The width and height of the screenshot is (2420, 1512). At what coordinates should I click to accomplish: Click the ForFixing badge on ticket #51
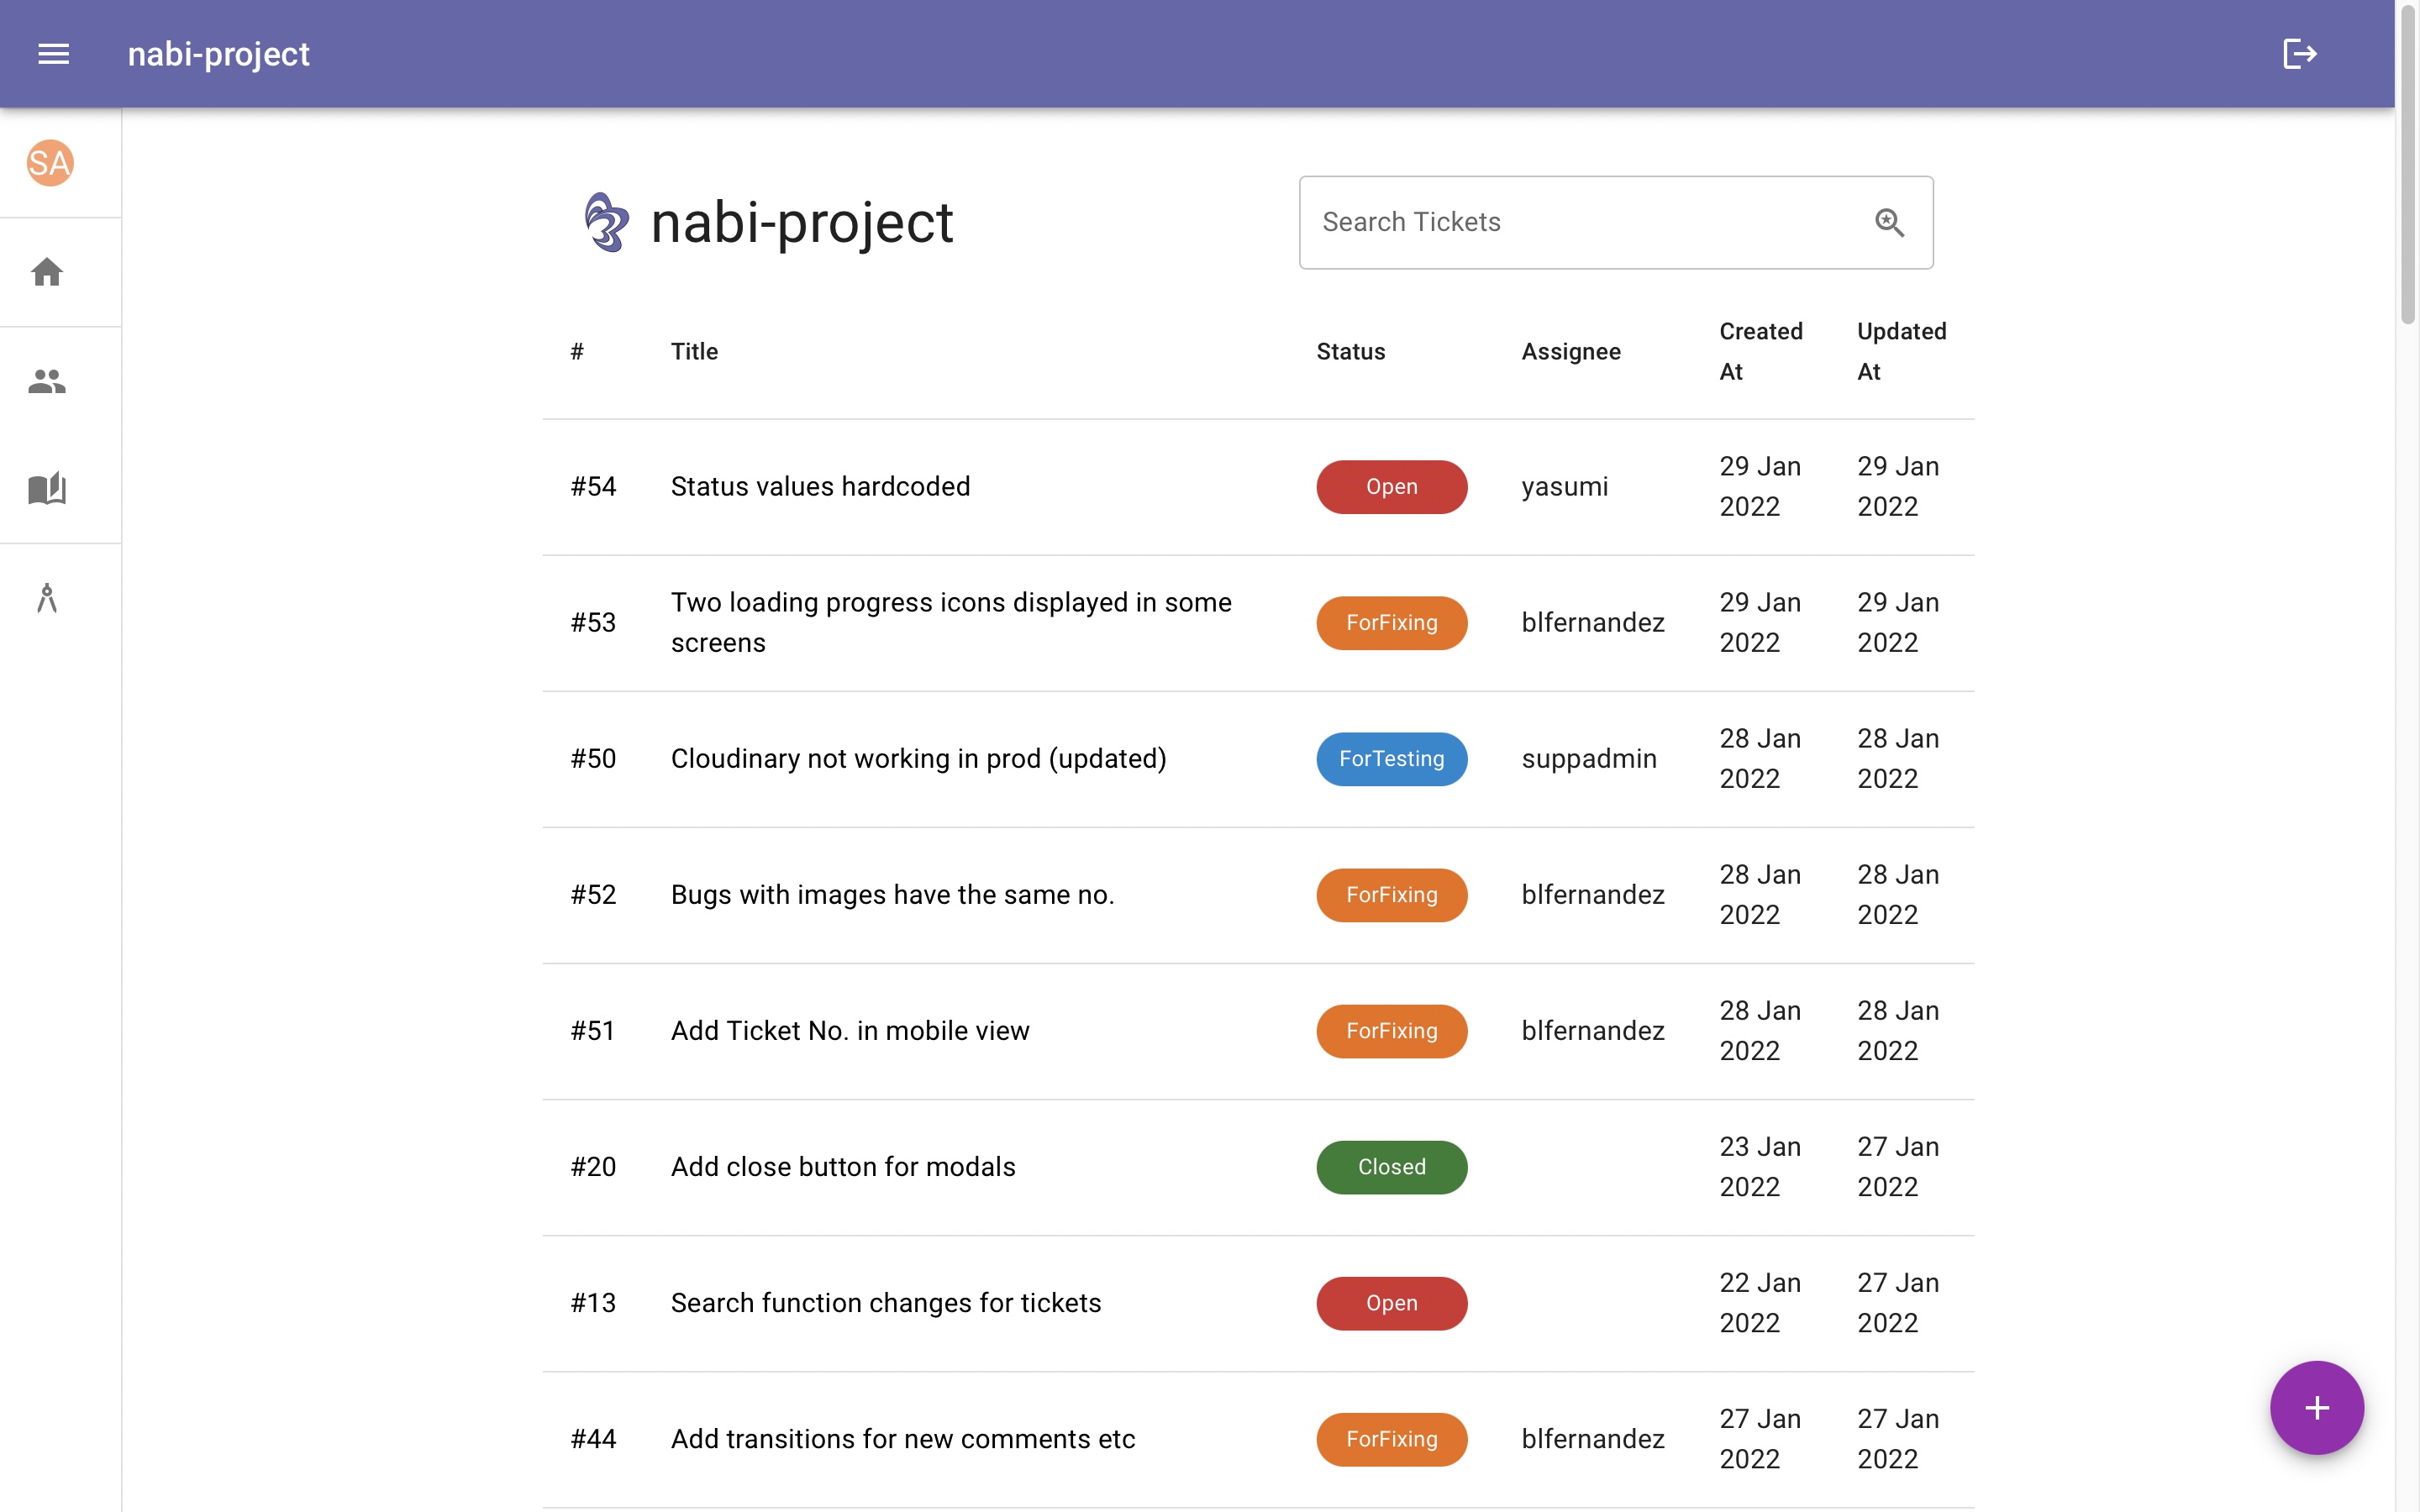tap(1391, 1030)
